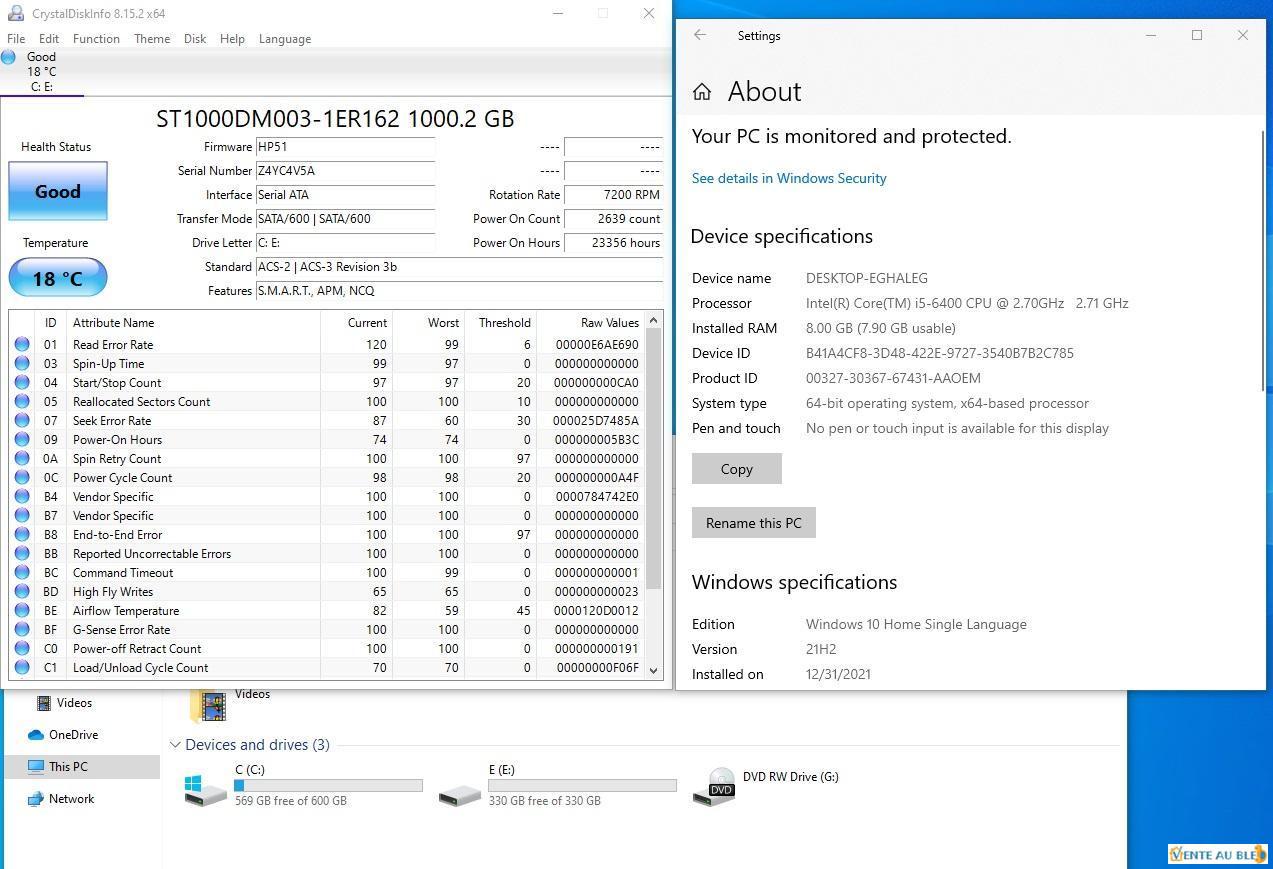Click the back arrow in Settings window
The image size is (1273, 869).
pos(700,35)
